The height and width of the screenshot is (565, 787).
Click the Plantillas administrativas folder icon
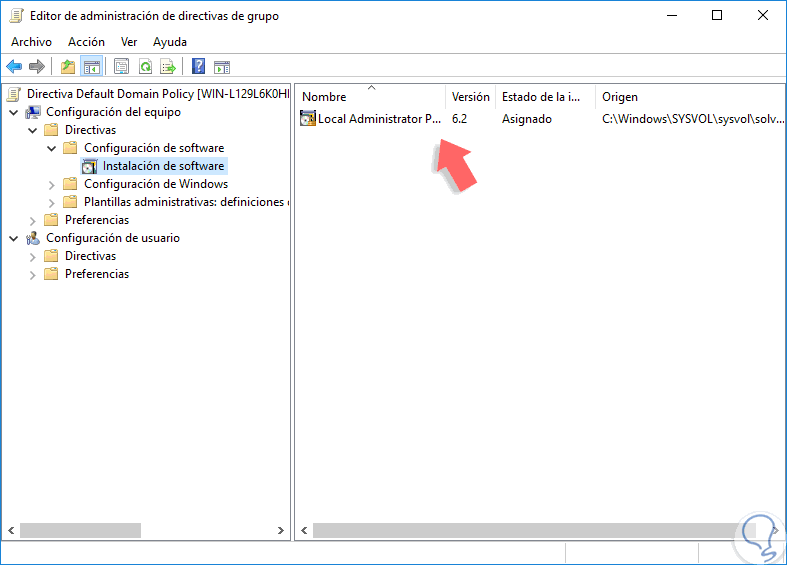click(x=70, y=202)
